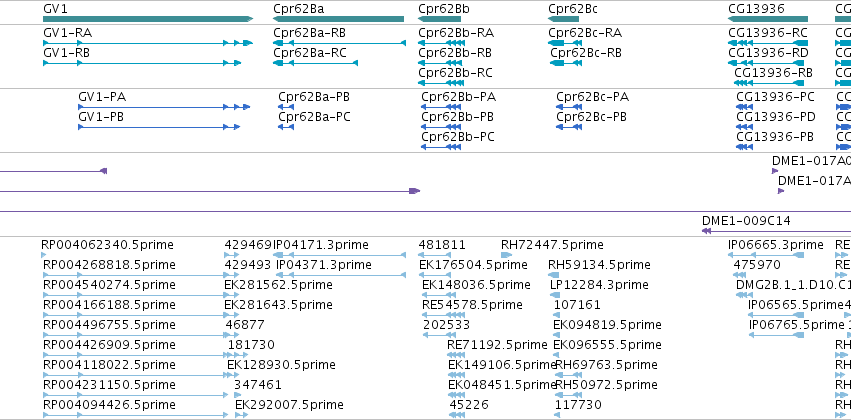Open the IP04371.3prime EST
Image resolution: width=851 pixels, height=420 pixels.
pos(324,265)
